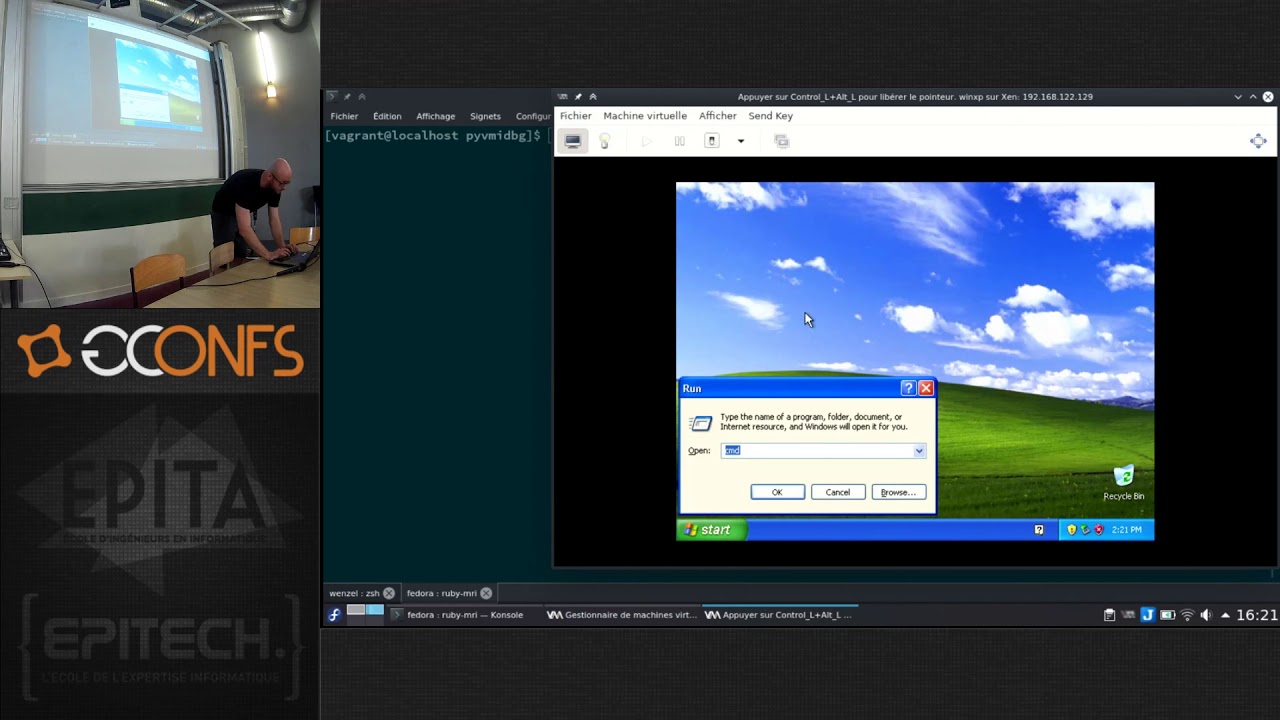Click the VM shutdown power button

coord(712,142)
